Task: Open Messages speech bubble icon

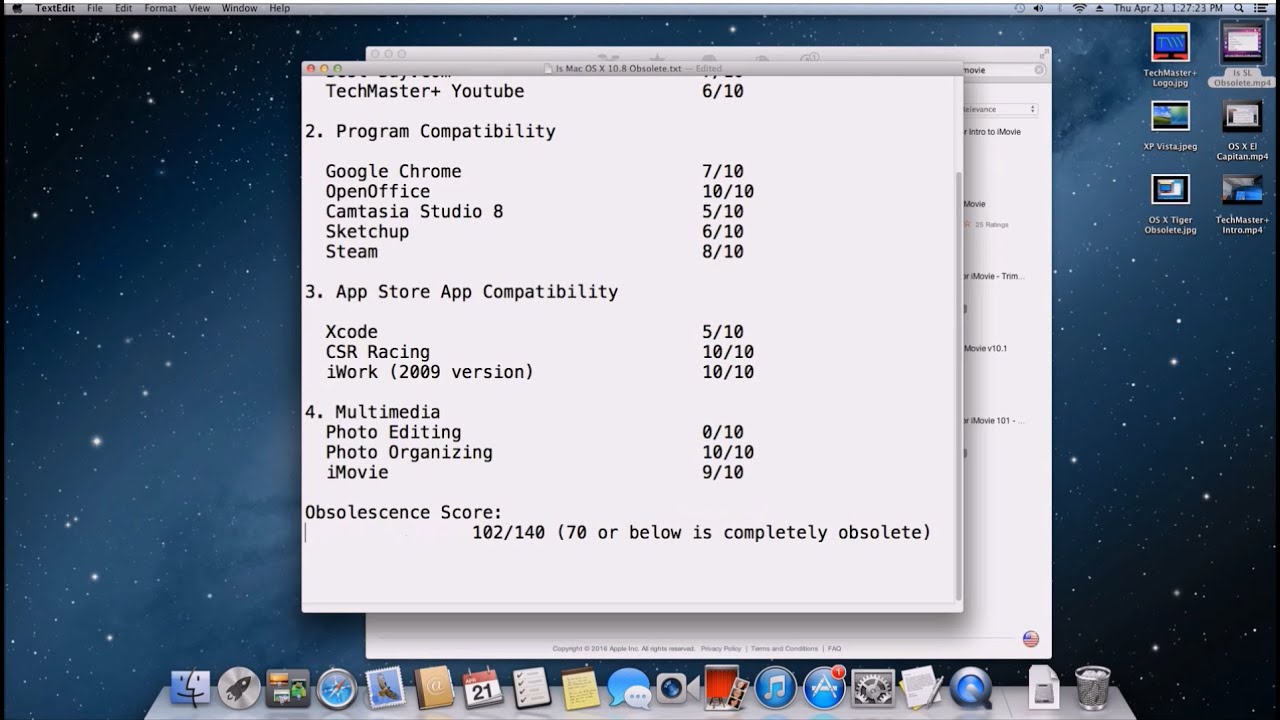Action: pyautogui.click(x=628, y=689)
